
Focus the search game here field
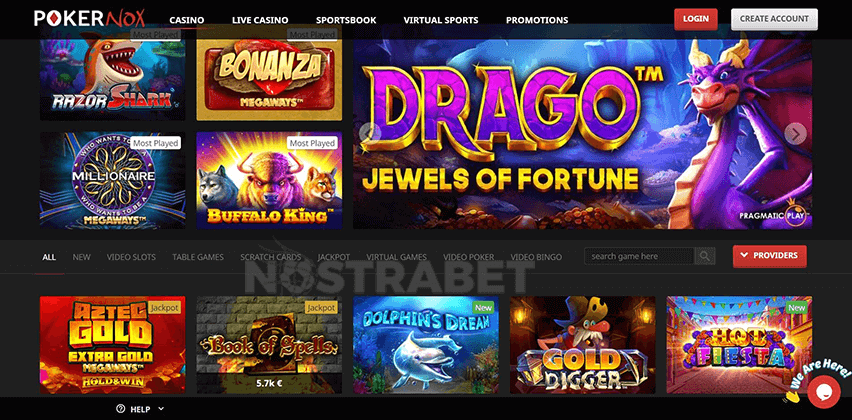coord(639,256)
